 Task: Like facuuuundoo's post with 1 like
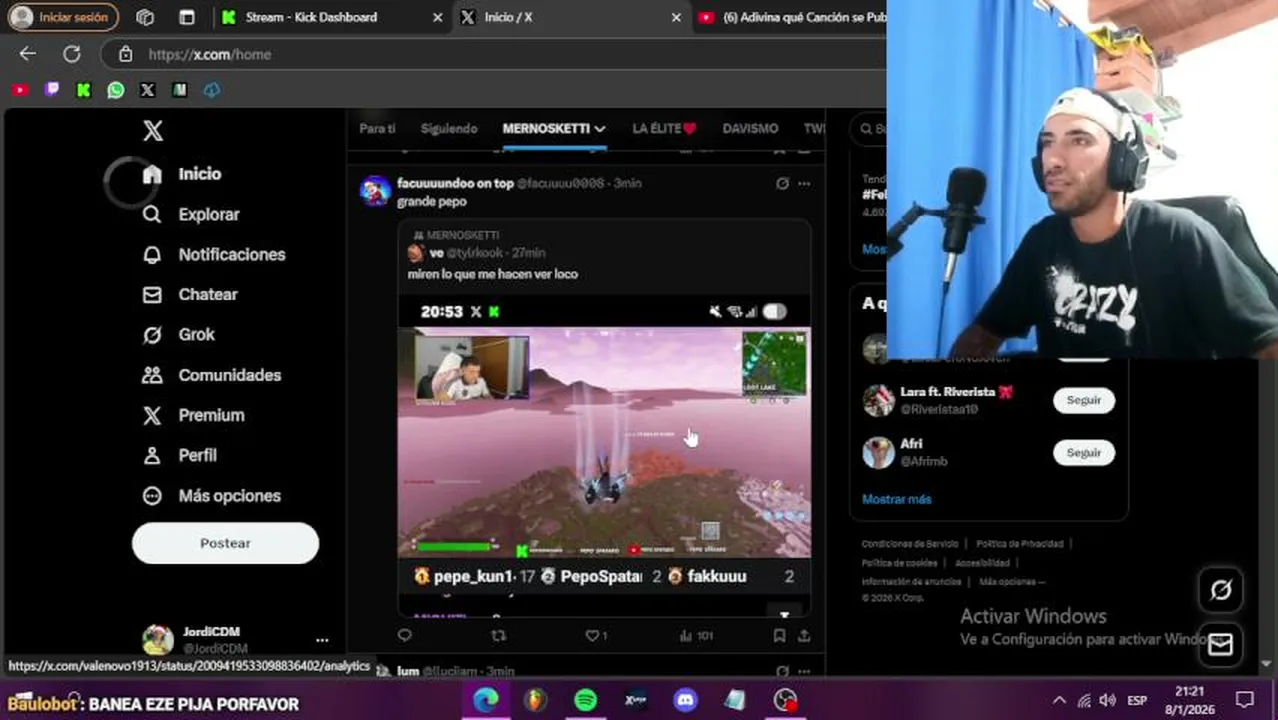596,635
